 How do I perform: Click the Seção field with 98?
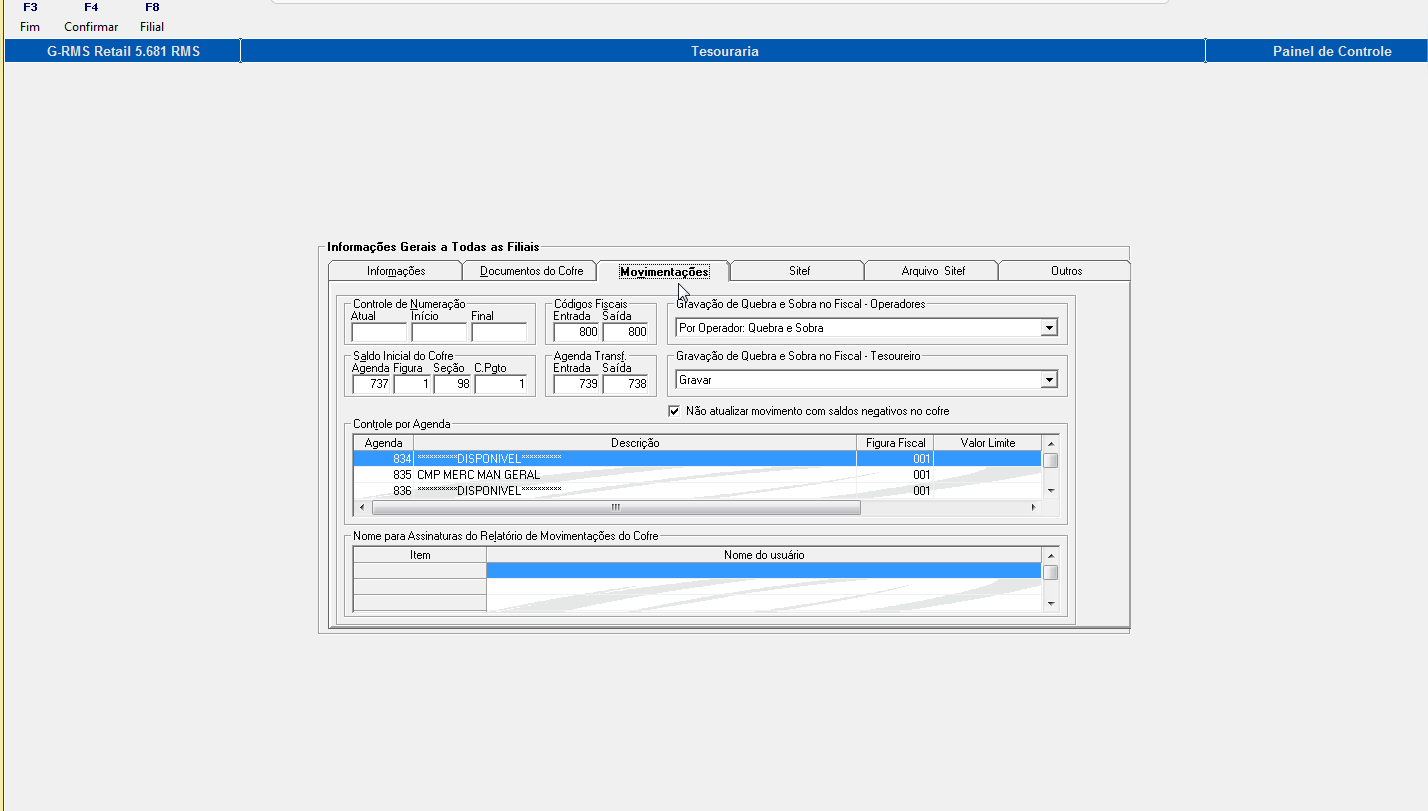click(453, 384)
